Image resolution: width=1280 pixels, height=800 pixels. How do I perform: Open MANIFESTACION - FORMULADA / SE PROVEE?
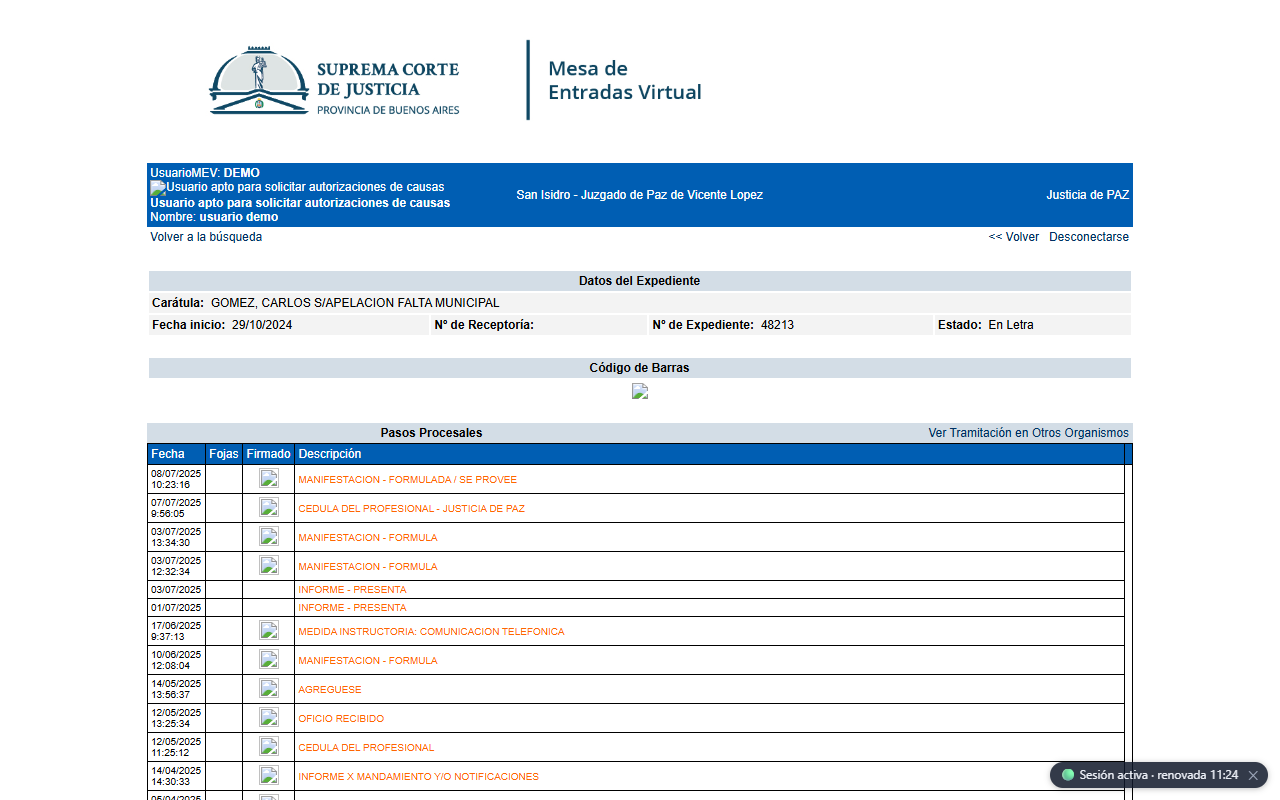tap(408, 480)
